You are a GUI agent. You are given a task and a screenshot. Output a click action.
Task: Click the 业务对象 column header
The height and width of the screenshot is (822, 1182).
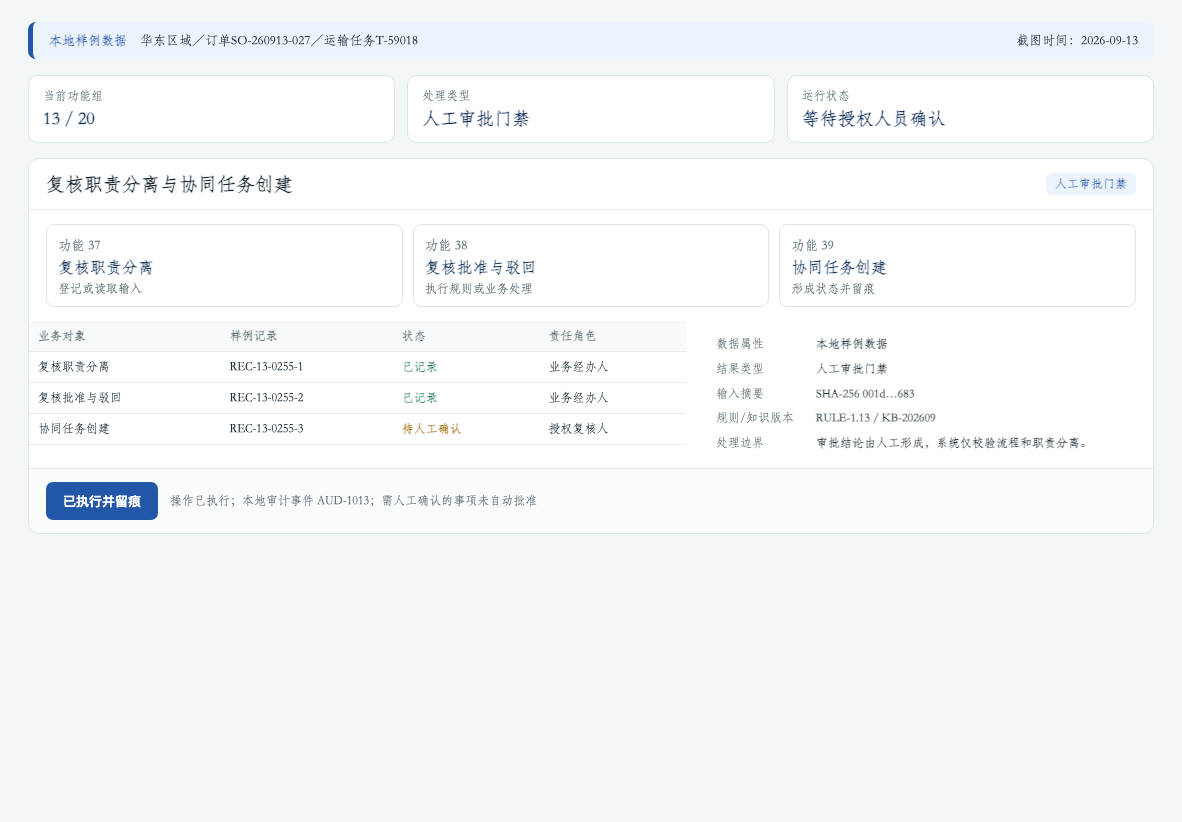(x=62, y=336)
